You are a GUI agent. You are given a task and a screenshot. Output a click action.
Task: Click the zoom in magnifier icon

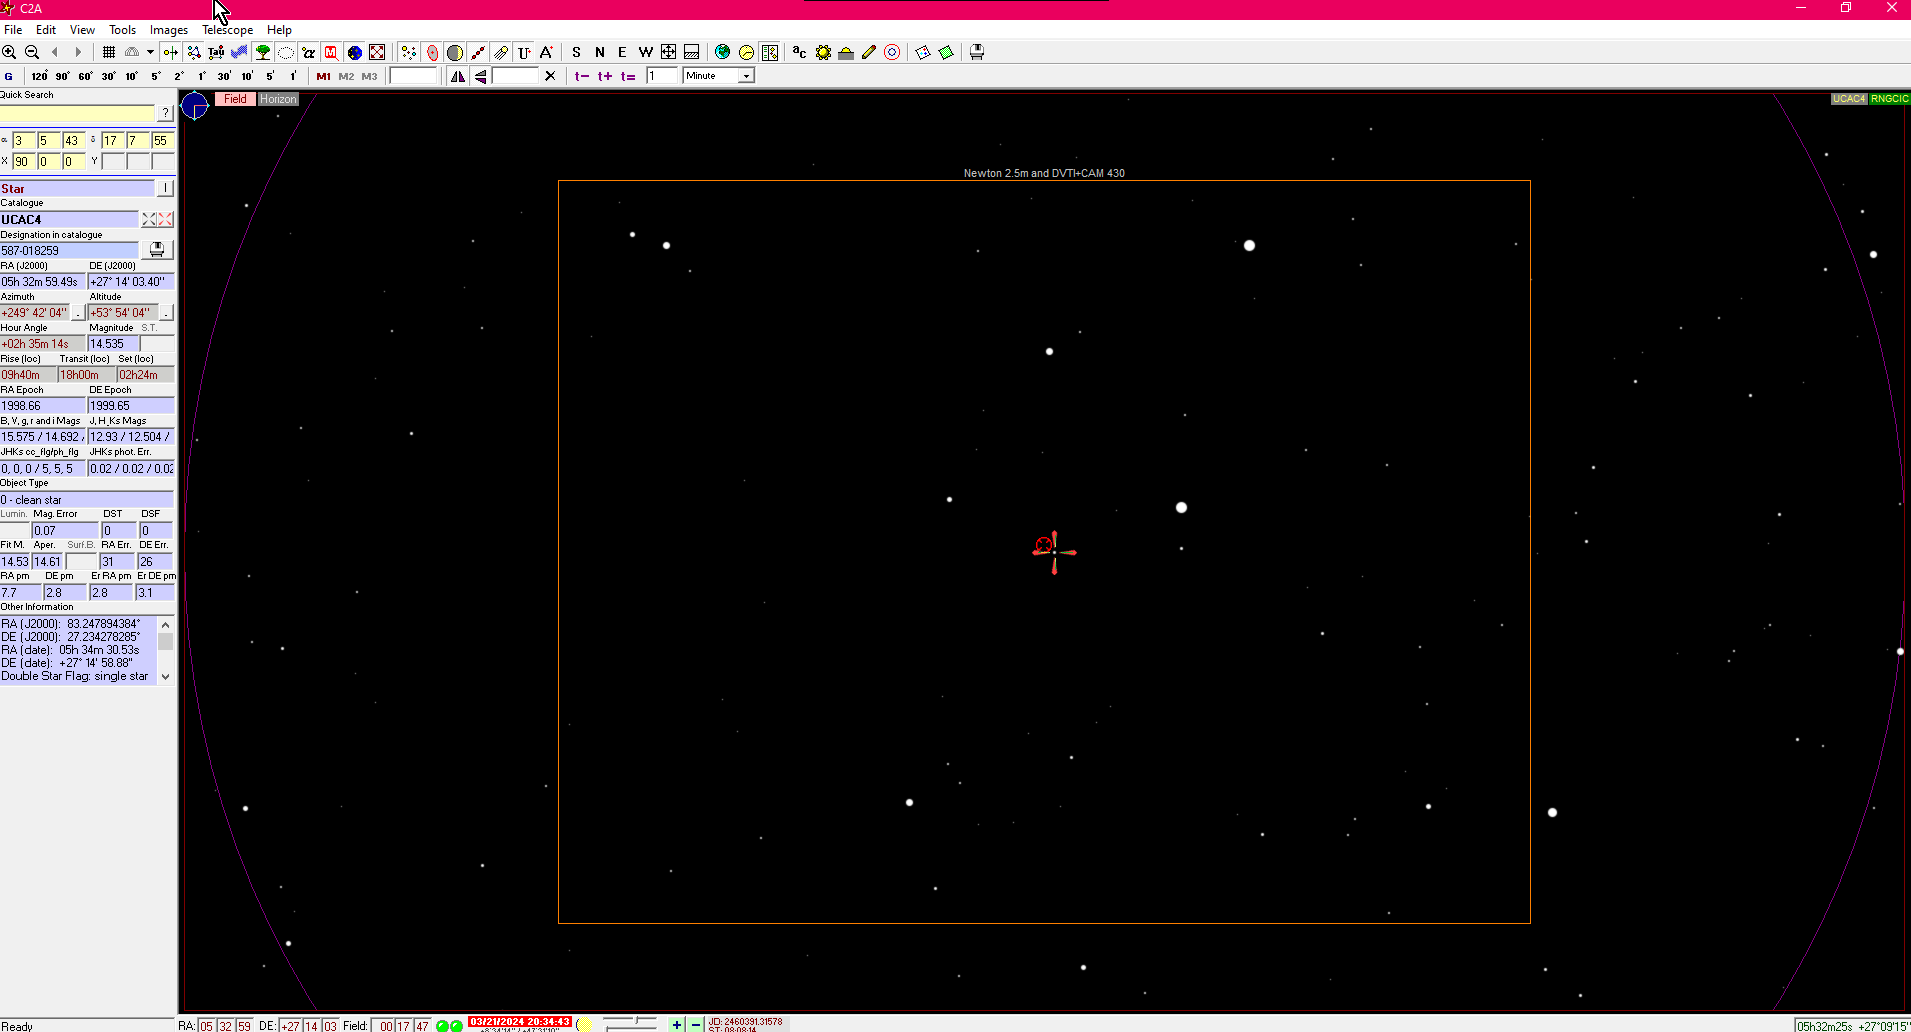(x=10, y=52)
